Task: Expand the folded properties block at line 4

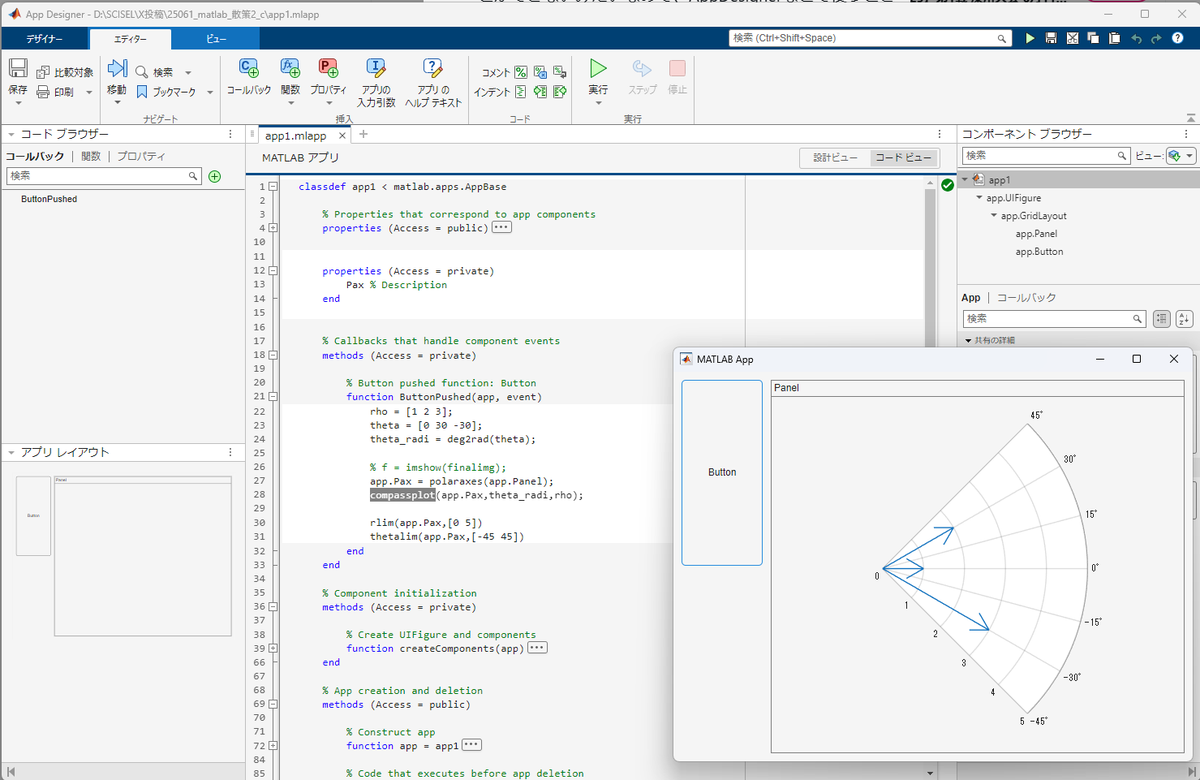Action: pos(273,228)
